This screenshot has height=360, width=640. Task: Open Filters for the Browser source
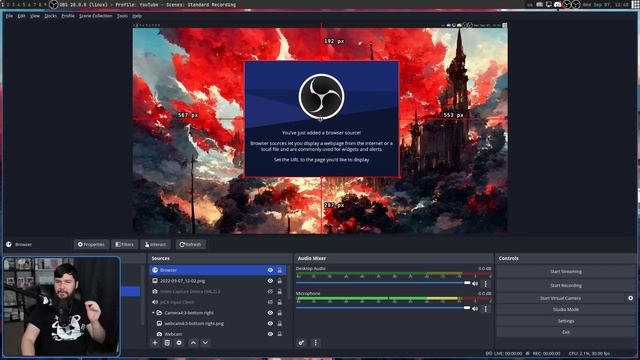pyautogui.click(x=124, y=244)
